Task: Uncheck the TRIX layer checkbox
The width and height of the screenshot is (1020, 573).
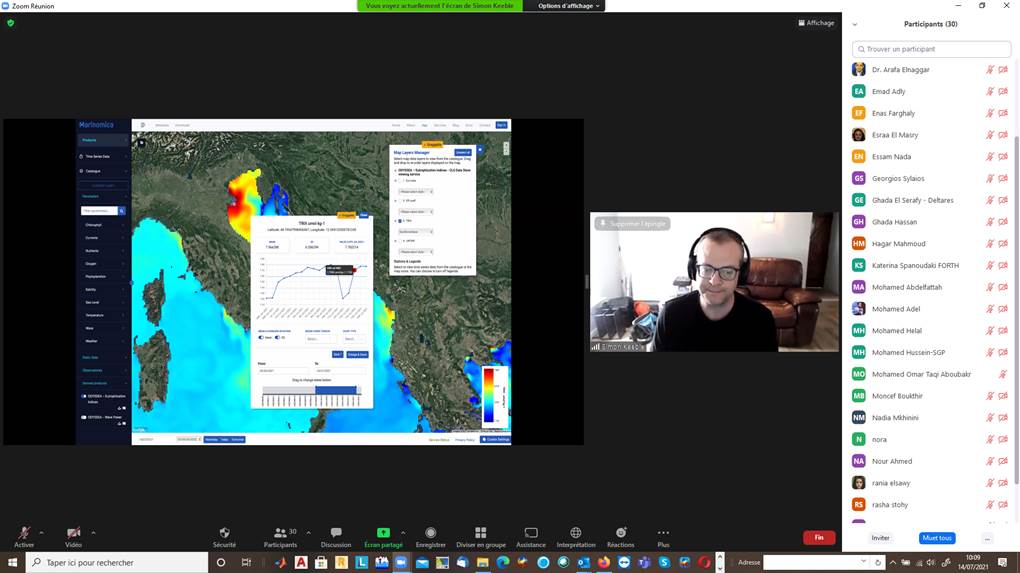Action: (x=400, y=221)
